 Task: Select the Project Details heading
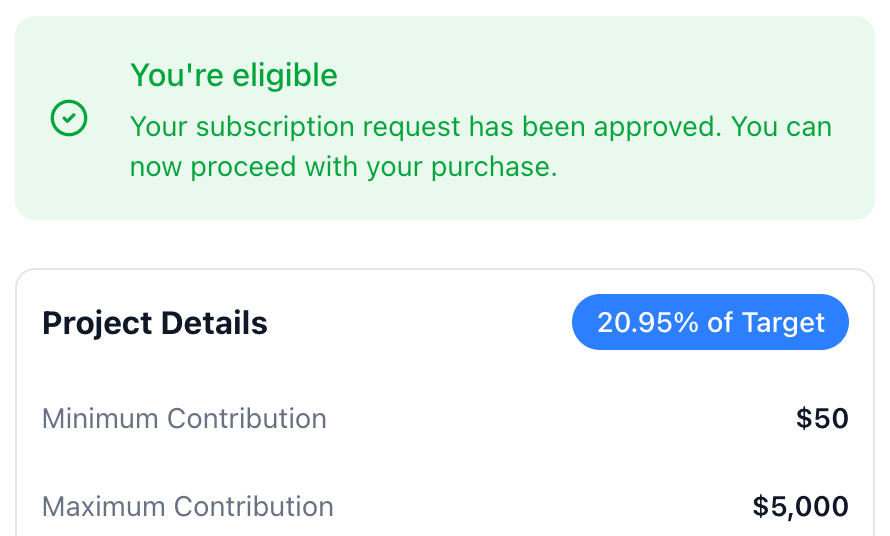[154, 323]
